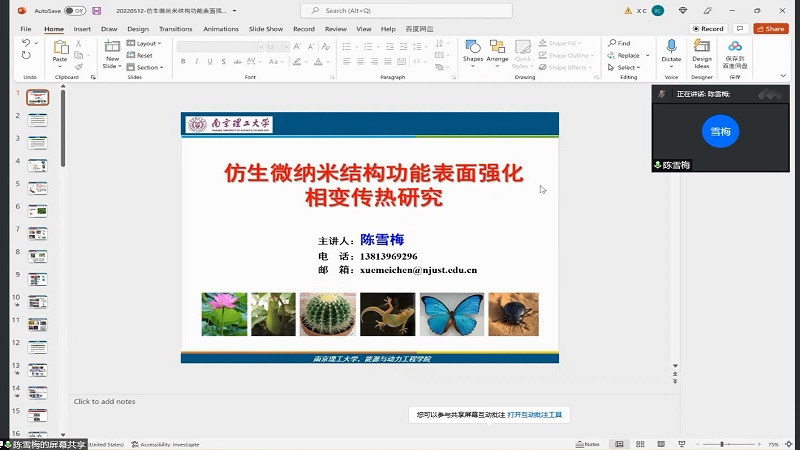Click Accessibility: Investigate in status bar
The width and height of the screenshot is (800, 450).
click(165, 444)
